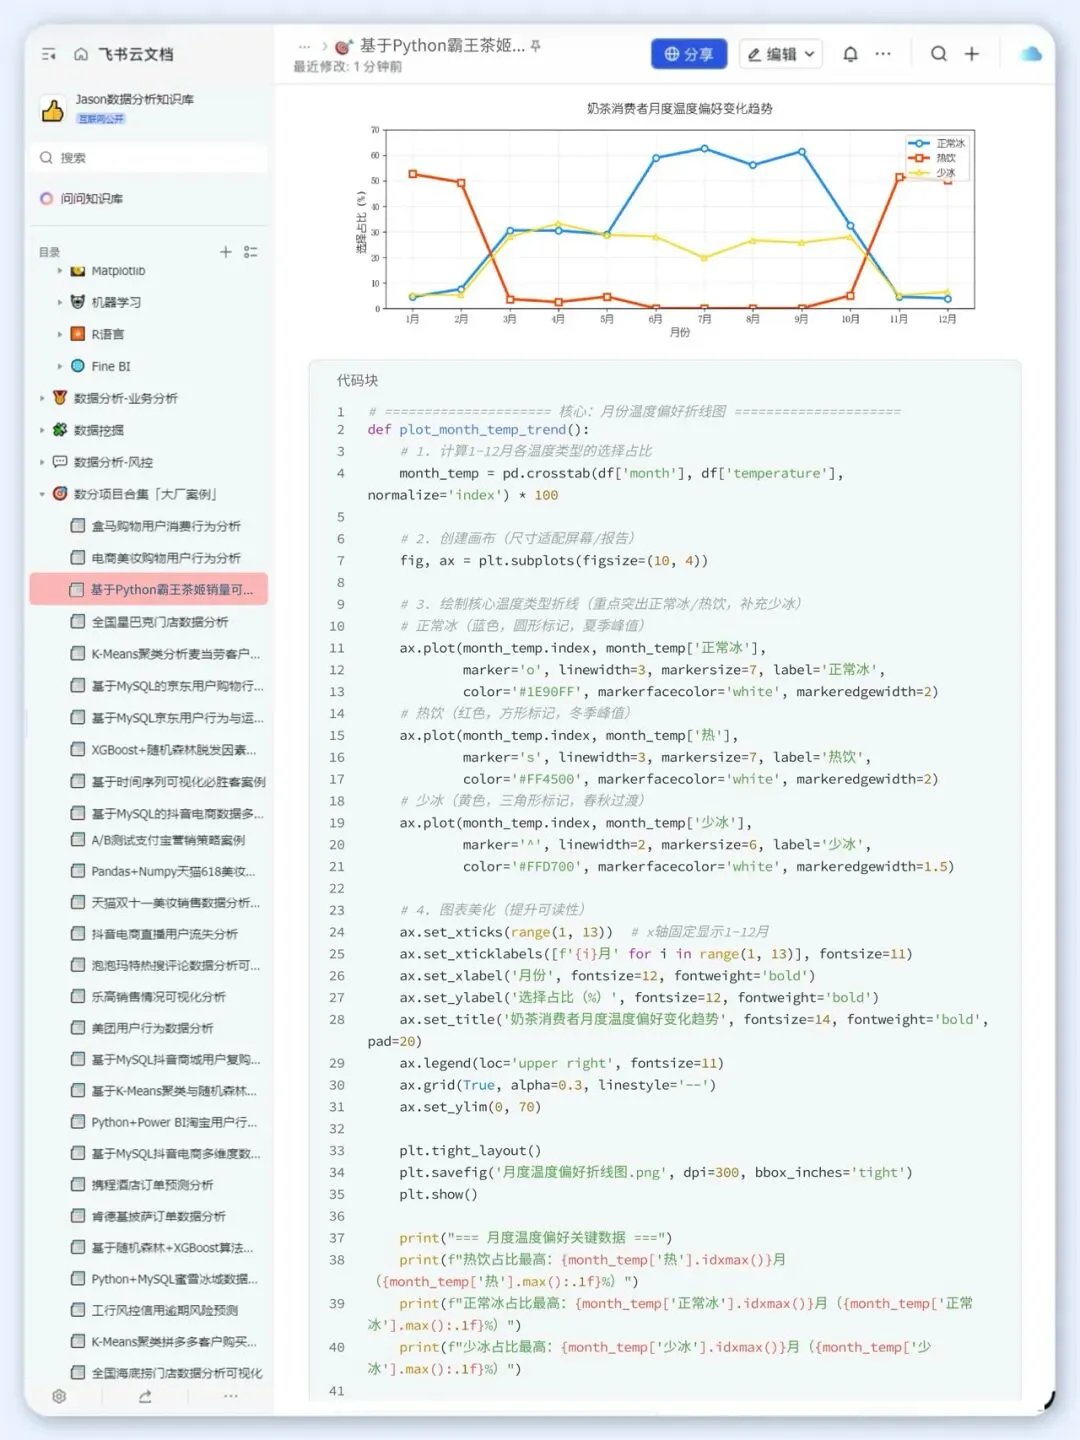Open the settings gear in sidebar footer
This screenshot has height=1440, width=1080.
click(59, 1396)
